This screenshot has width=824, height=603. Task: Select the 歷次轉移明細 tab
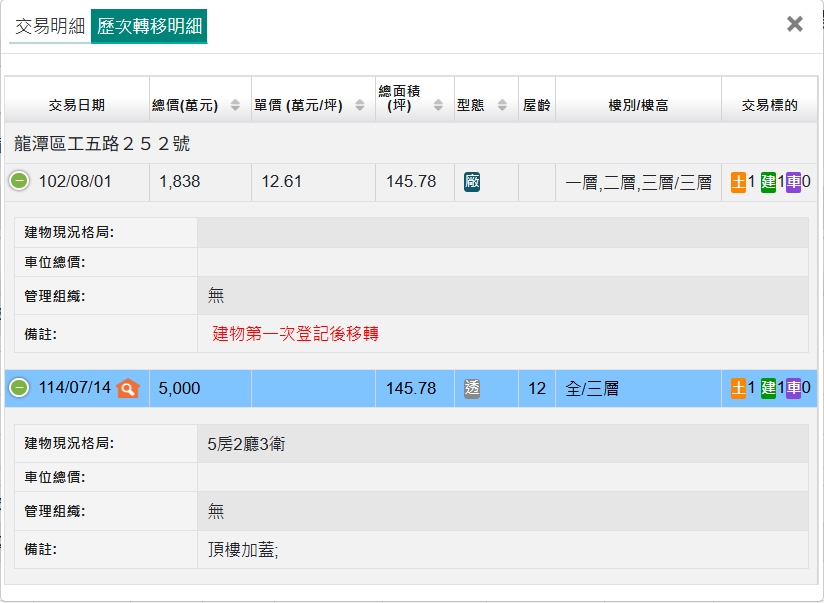pos(149,26)
